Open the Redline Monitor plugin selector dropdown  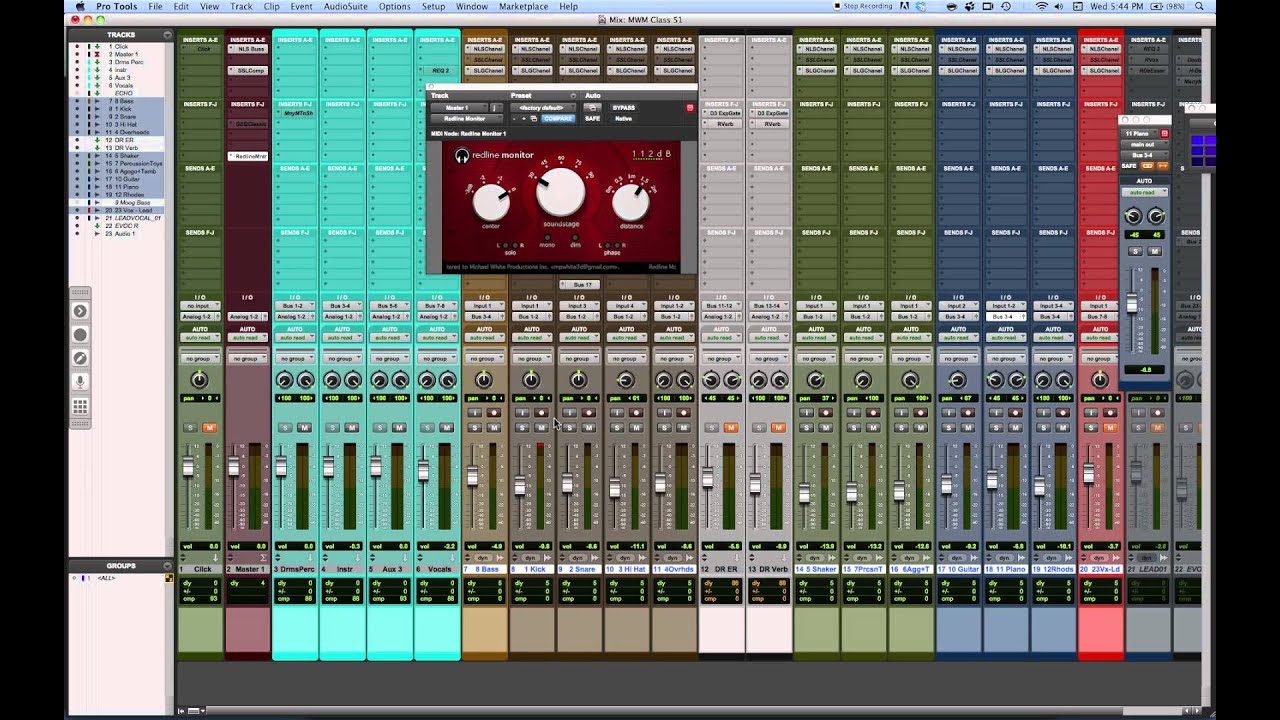466,118
